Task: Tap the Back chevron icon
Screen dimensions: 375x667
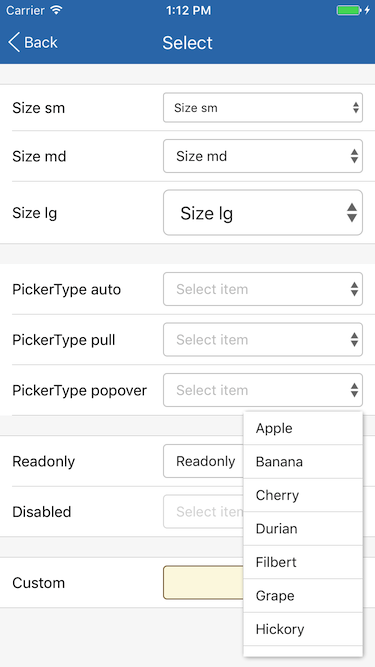Action: pos(14,43)
